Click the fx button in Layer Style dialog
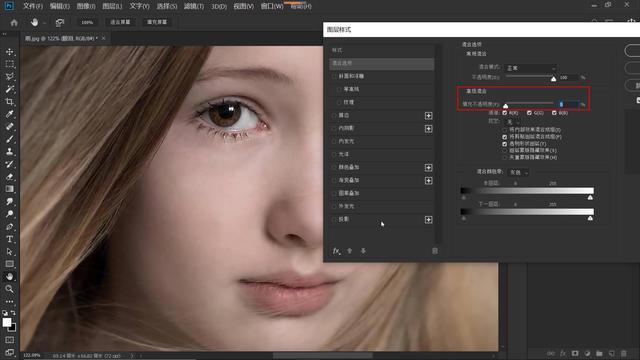The image size is (640, 360). (x=336, y=251)
